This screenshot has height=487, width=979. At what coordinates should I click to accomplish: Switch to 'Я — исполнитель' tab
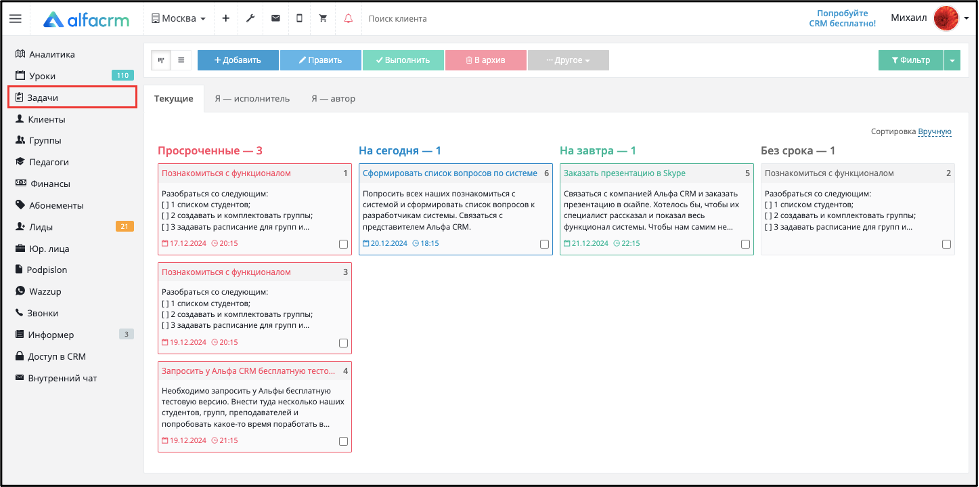coord(252,99)
